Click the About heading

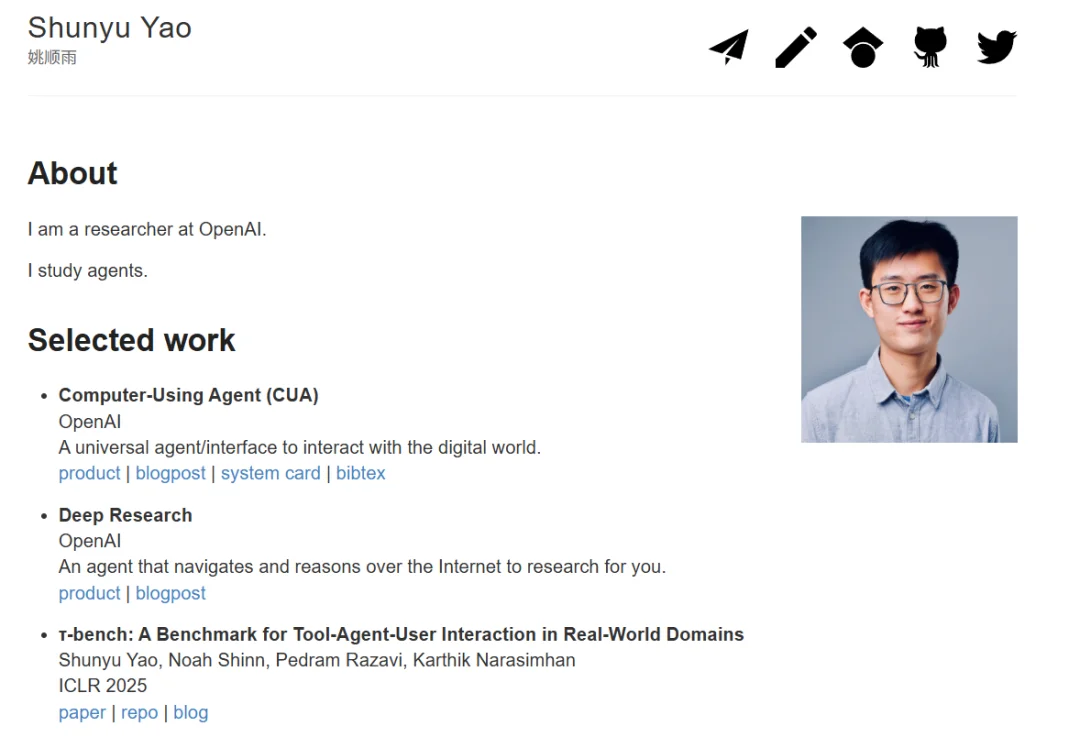point(72,173)
